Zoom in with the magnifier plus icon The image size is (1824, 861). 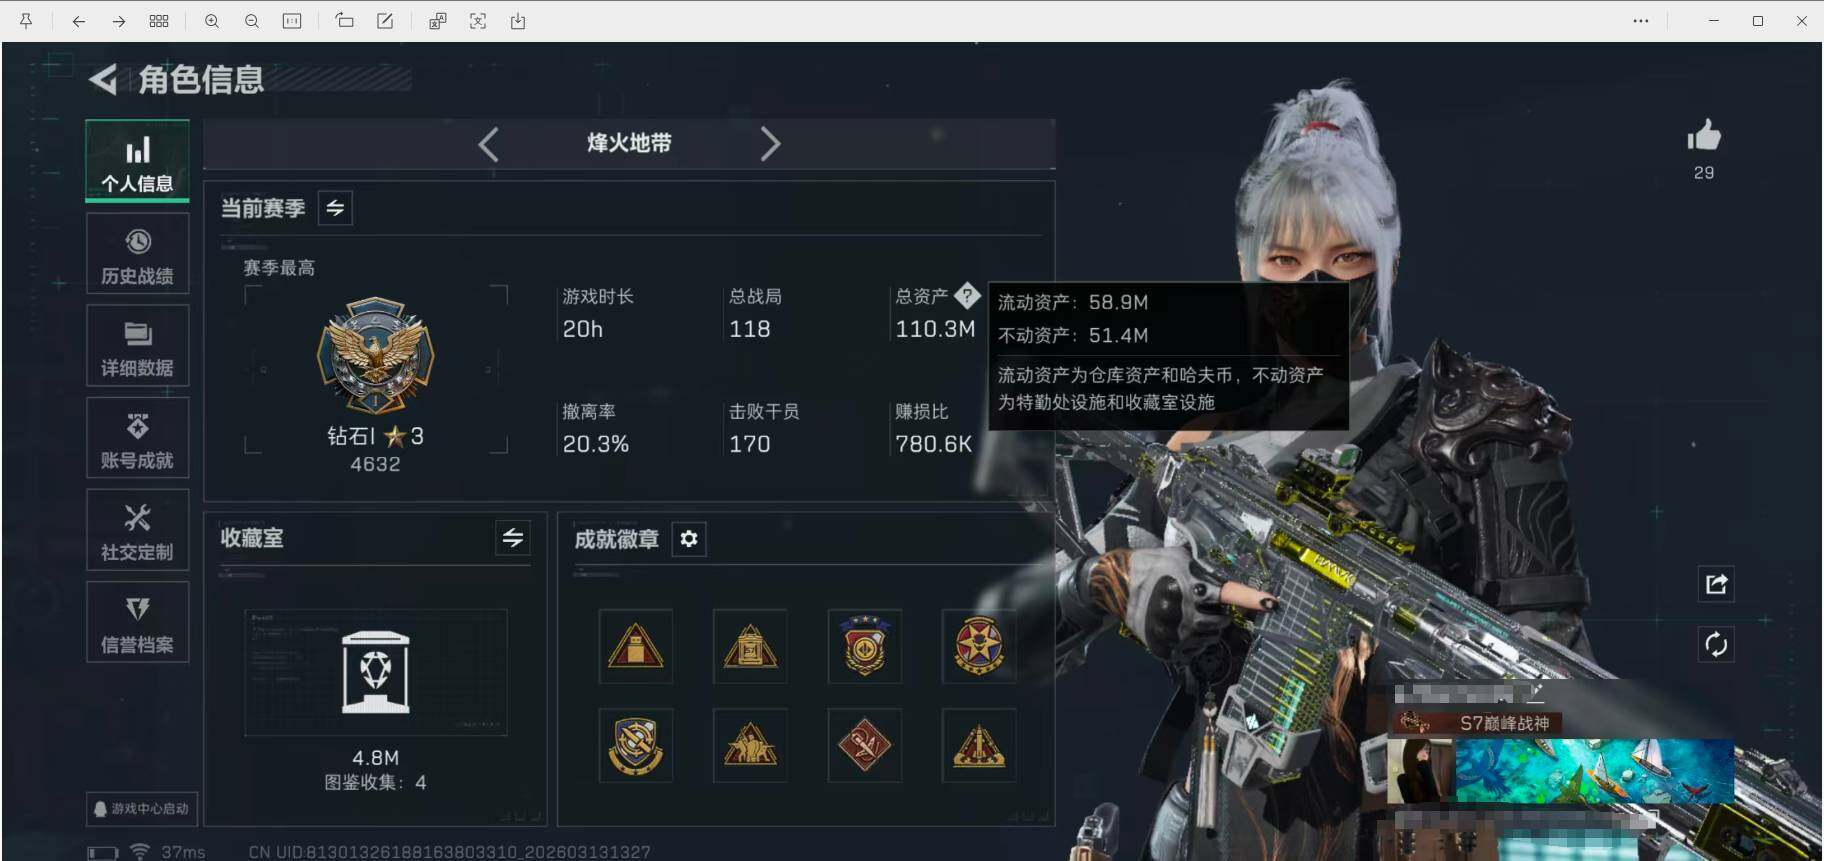(x=212, y=21)
